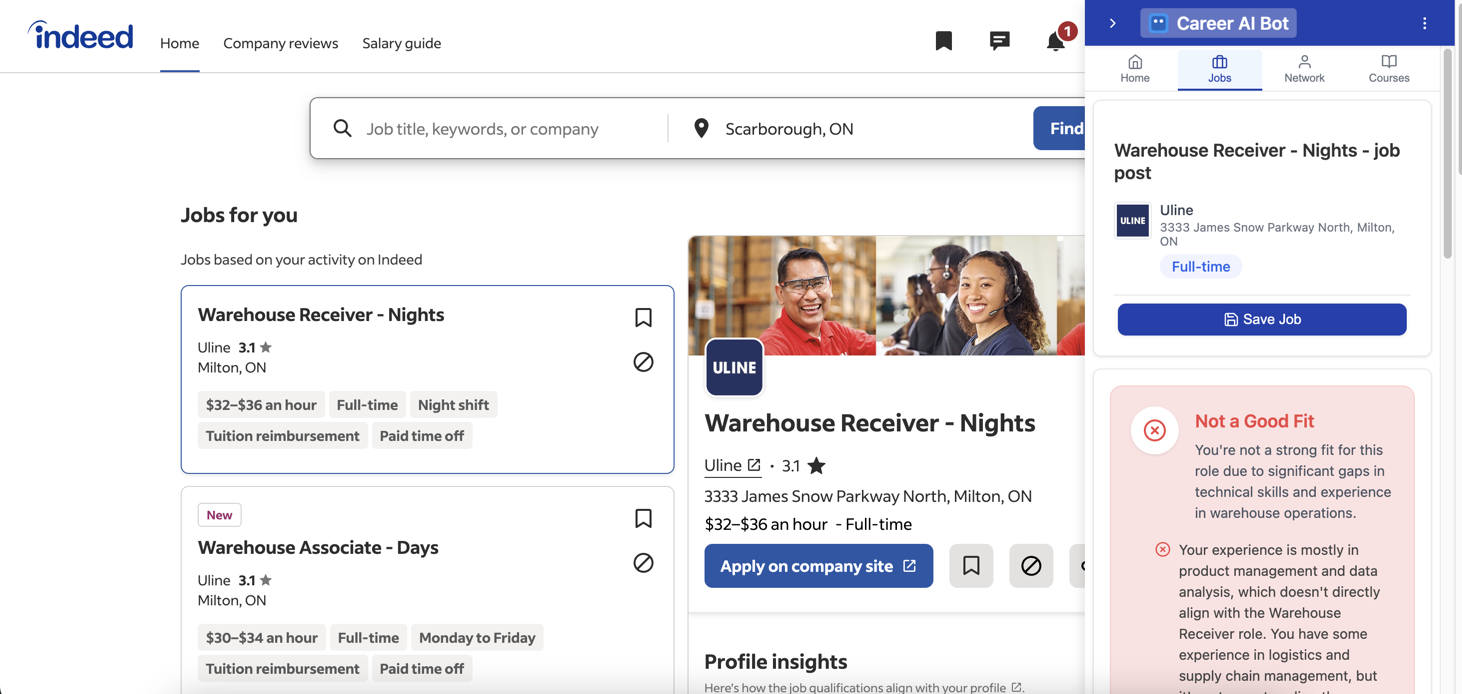
Task: Open the Warehouse Associate - Days card title
Action: click(318, 548)
